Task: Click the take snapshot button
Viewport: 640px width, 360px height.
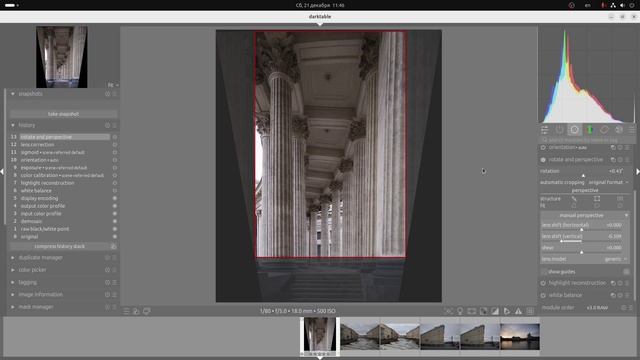Action: (x=64, y=114)
